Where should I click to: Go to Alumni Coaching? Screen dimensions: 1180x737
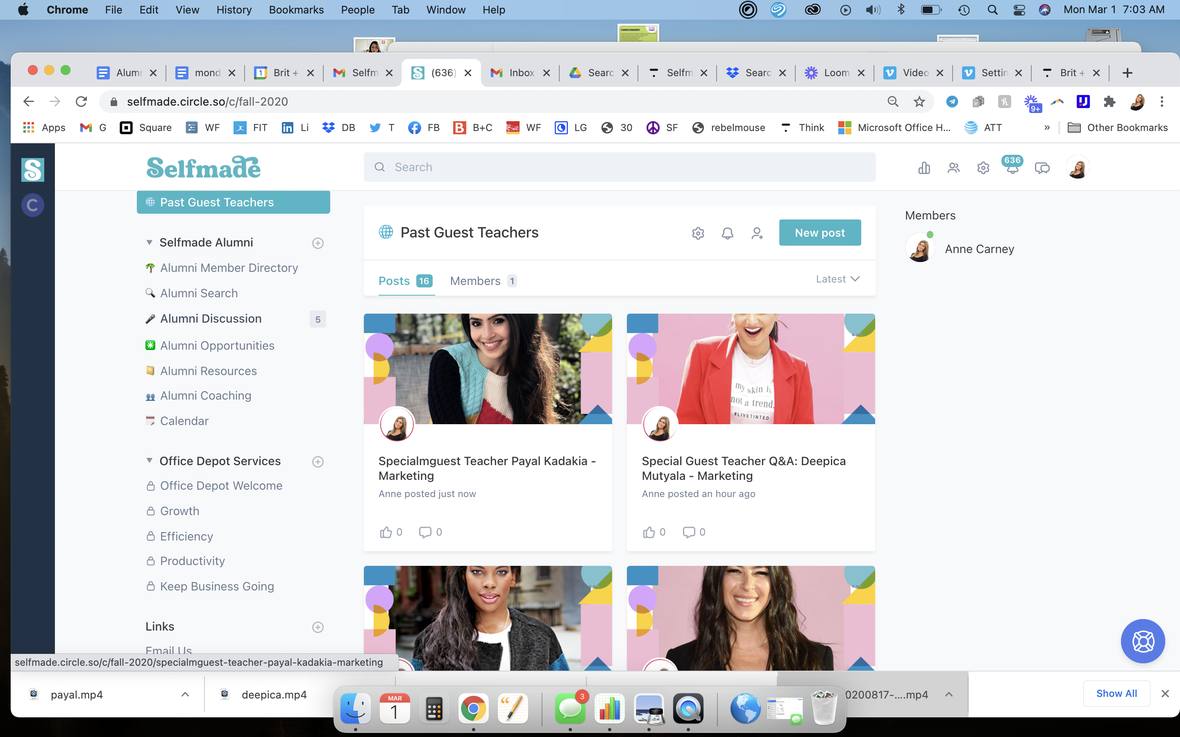205,396
